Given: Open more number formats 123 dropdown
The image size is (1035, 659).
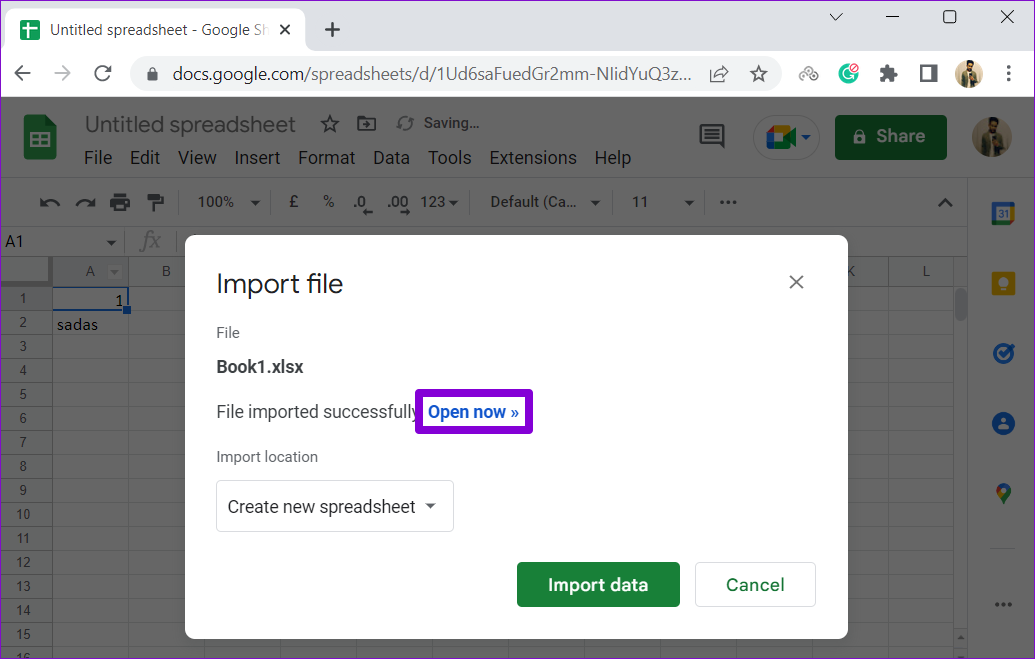Looking at the screenshot, I should tap(439, 202).
